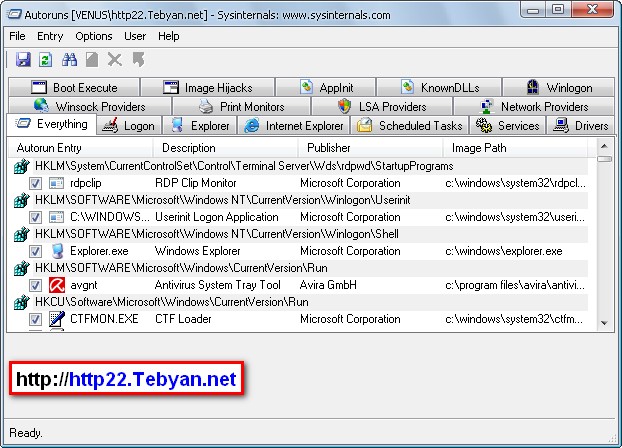Sort by the Image Path column header
Screen dimensions: 622x448
pyautogui.click(x=515, y=148)
